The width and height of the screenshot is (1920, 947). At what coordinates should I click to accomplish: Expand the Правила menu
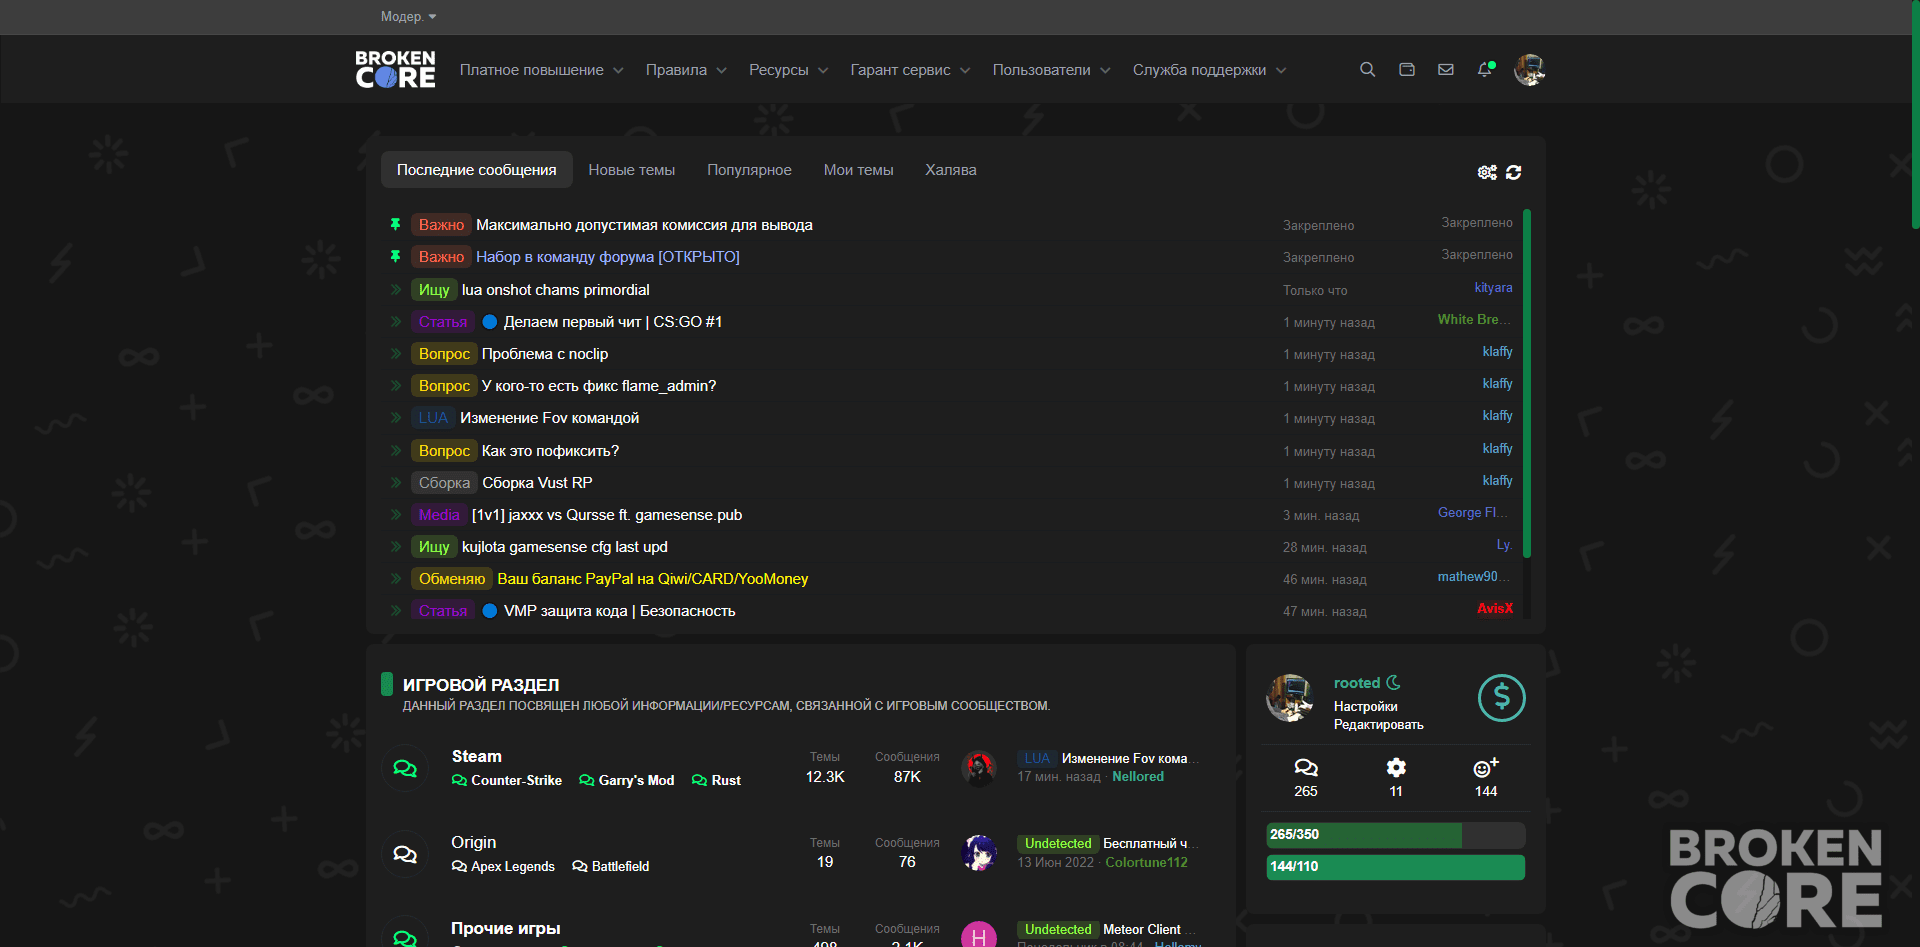tap(686, 70)
